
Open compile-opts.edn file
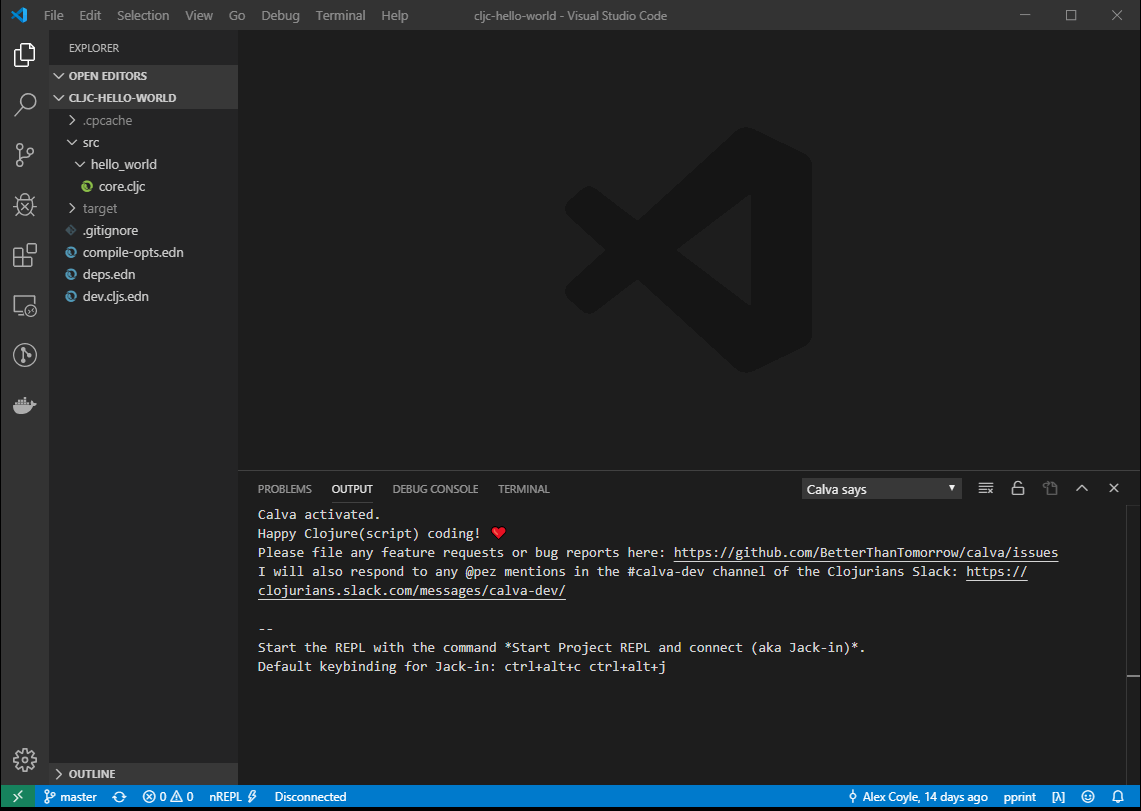point(143,252)
